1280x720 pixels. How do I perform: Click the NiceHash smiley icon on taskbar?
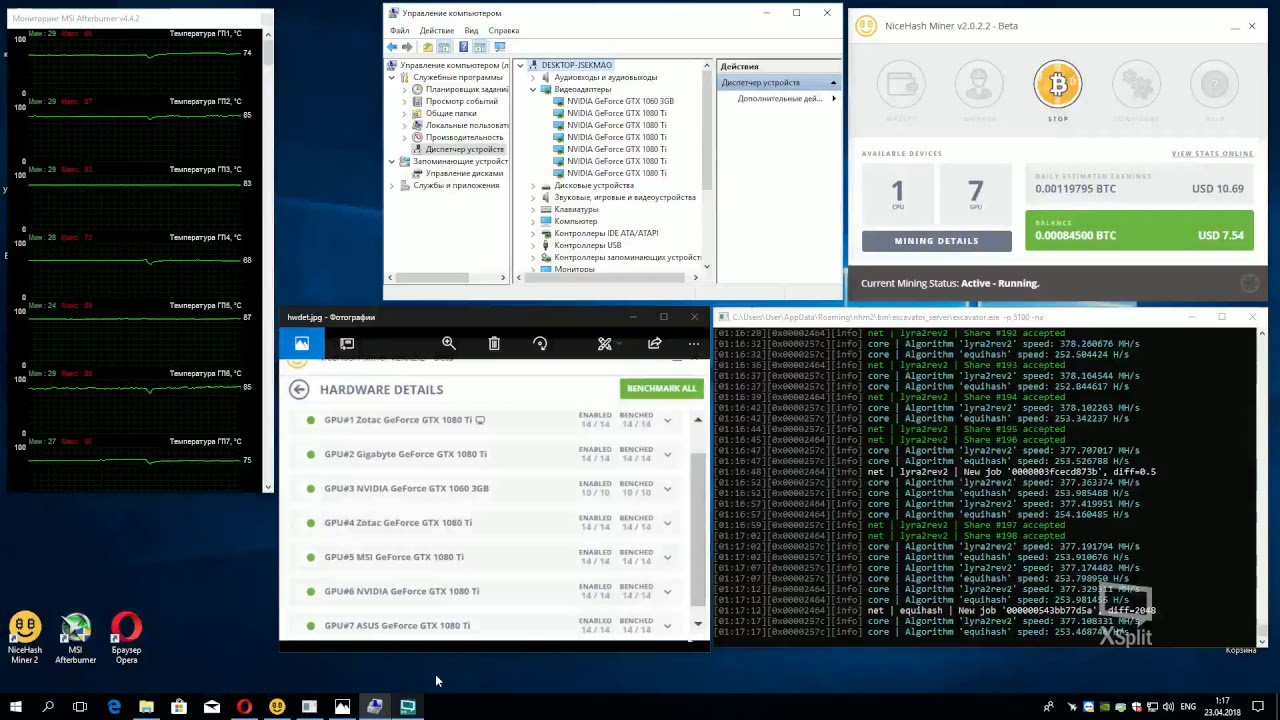pyautogui.click(x=276, y=706)
